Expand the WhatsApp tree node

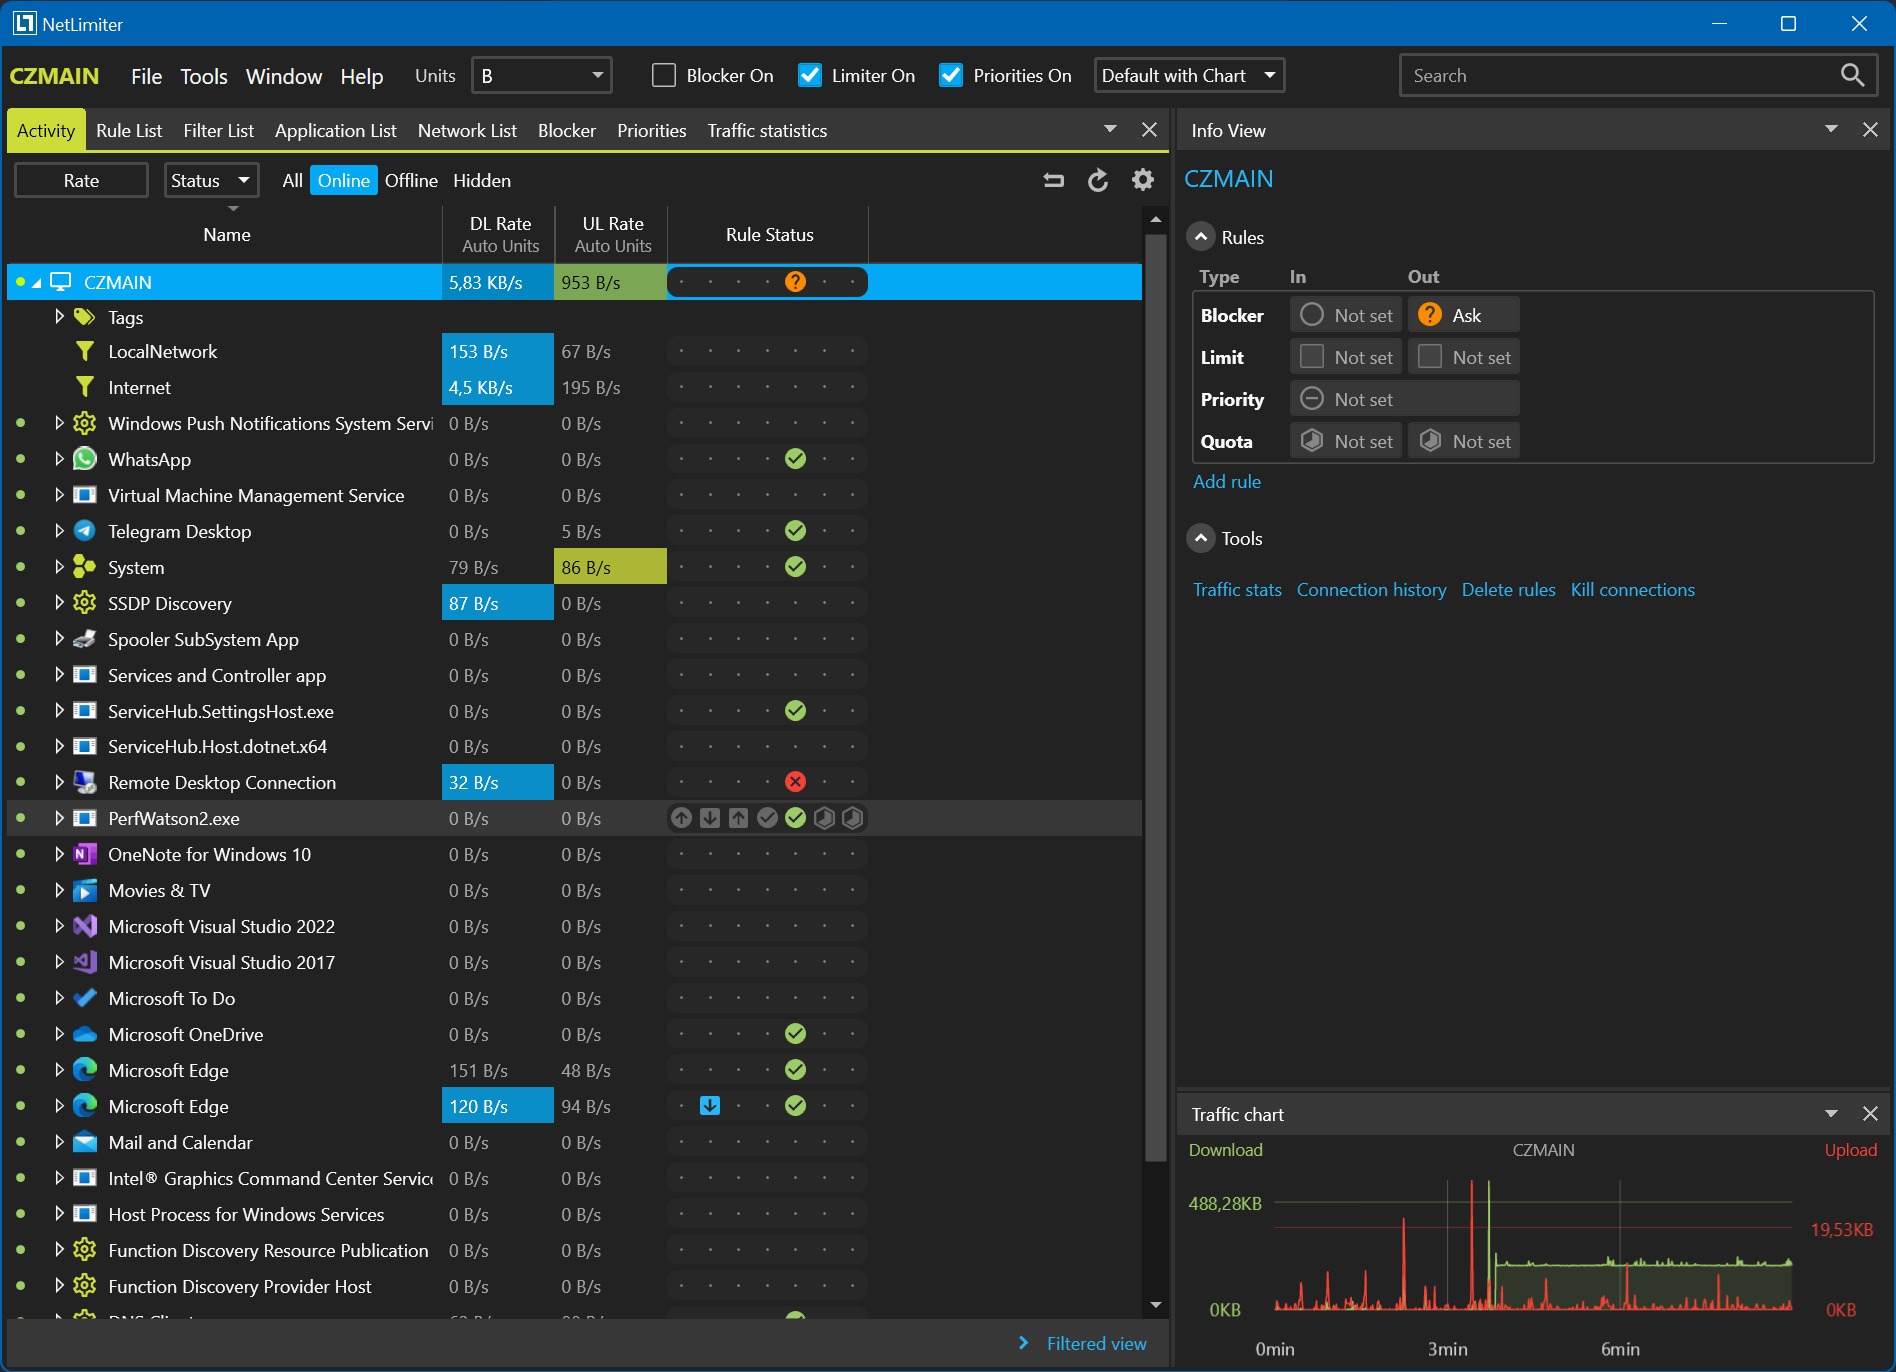pos(59,459)
